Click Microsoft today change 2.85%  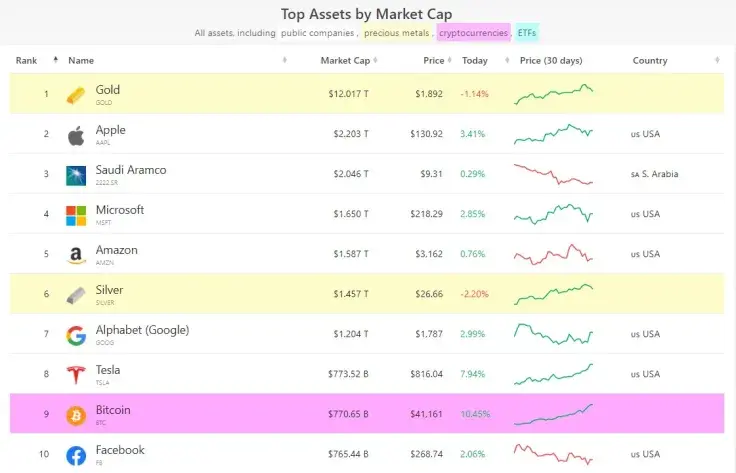pyautogui.click(x=472, y=214)
